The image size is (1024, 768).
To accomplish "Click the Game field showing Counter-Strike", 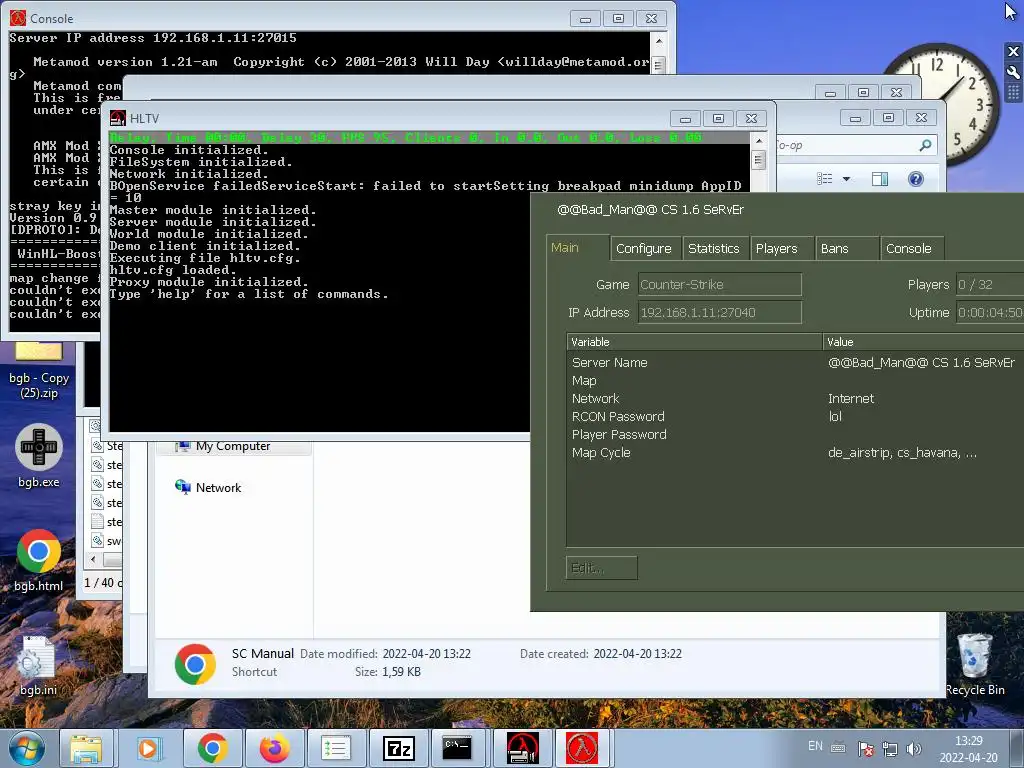I will [x=719, y=285].
